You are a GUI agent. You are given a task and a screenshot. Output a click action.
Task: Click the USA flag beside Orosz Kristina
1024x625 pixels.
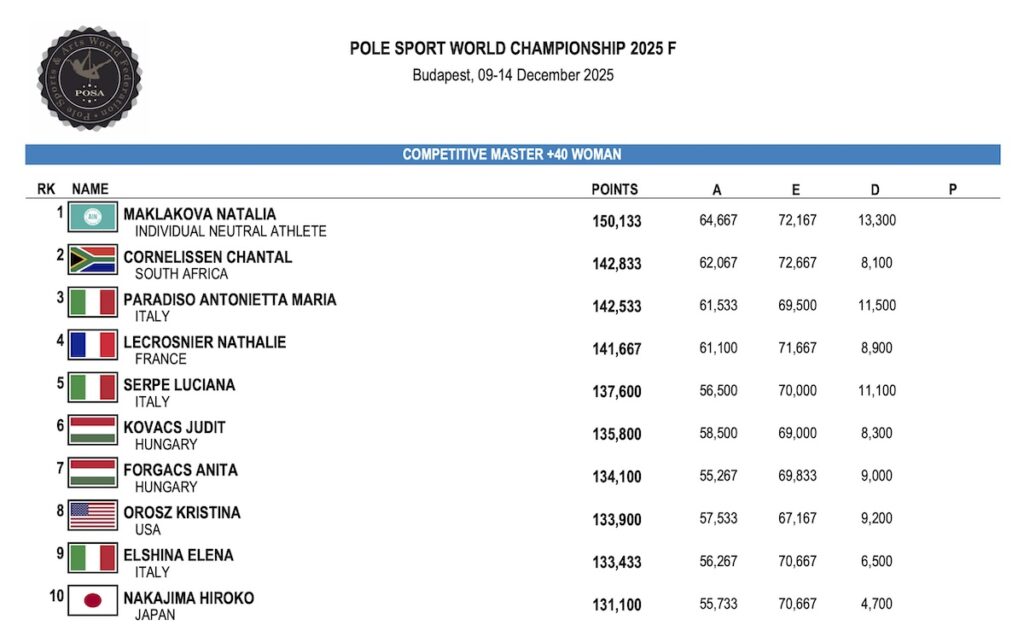pos(93,515)
